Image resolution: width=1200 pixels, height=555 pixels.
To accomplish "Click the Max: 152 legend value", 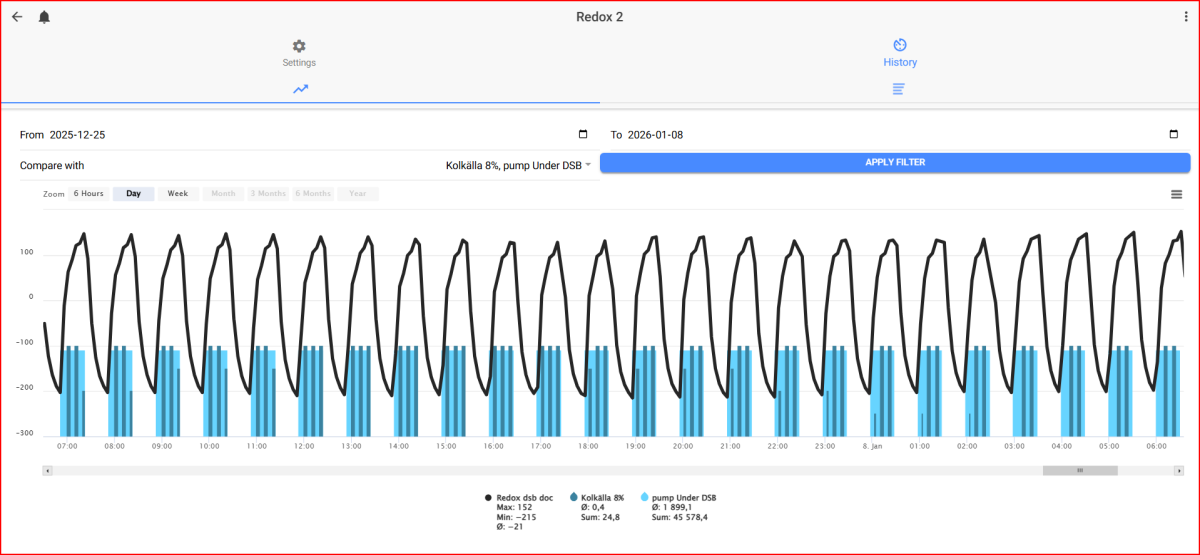I will point(514,507).
